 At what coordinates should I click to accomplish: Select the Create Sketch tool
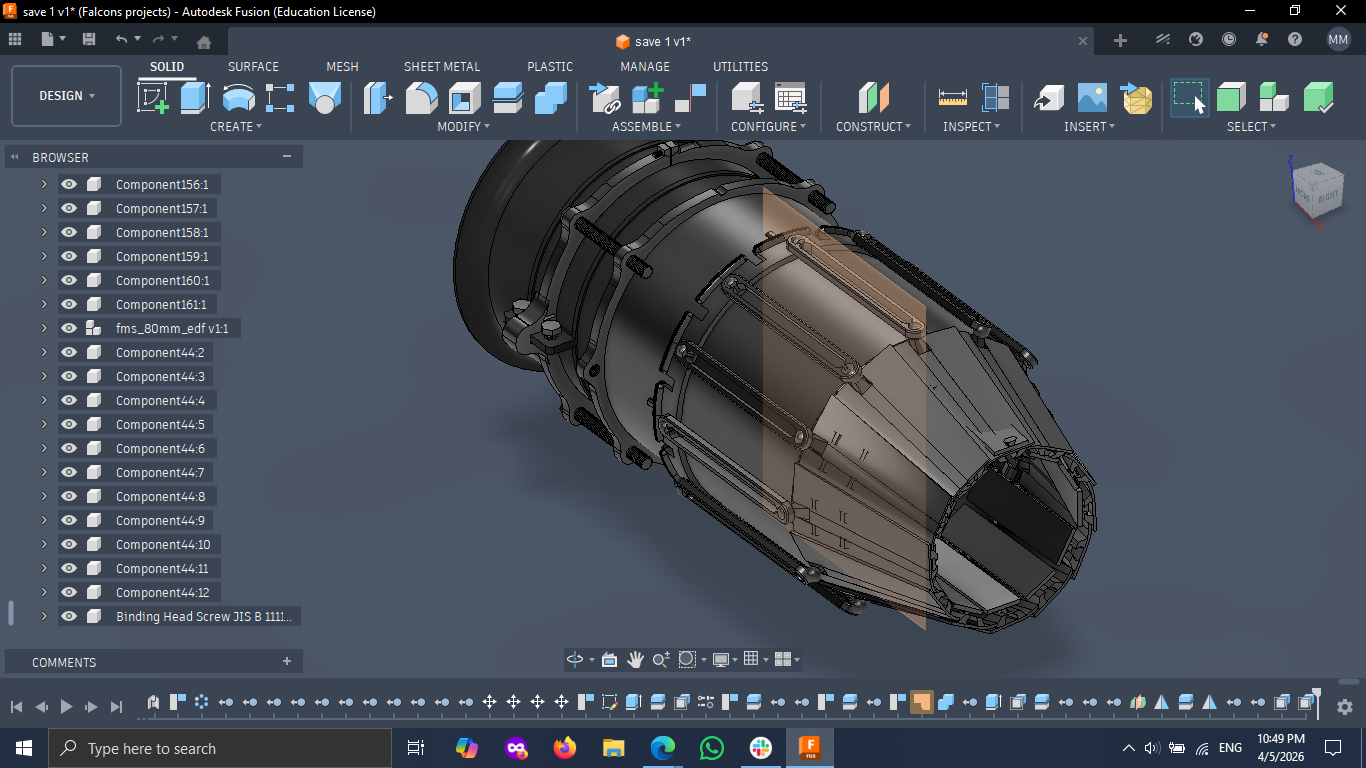[153, 98]
